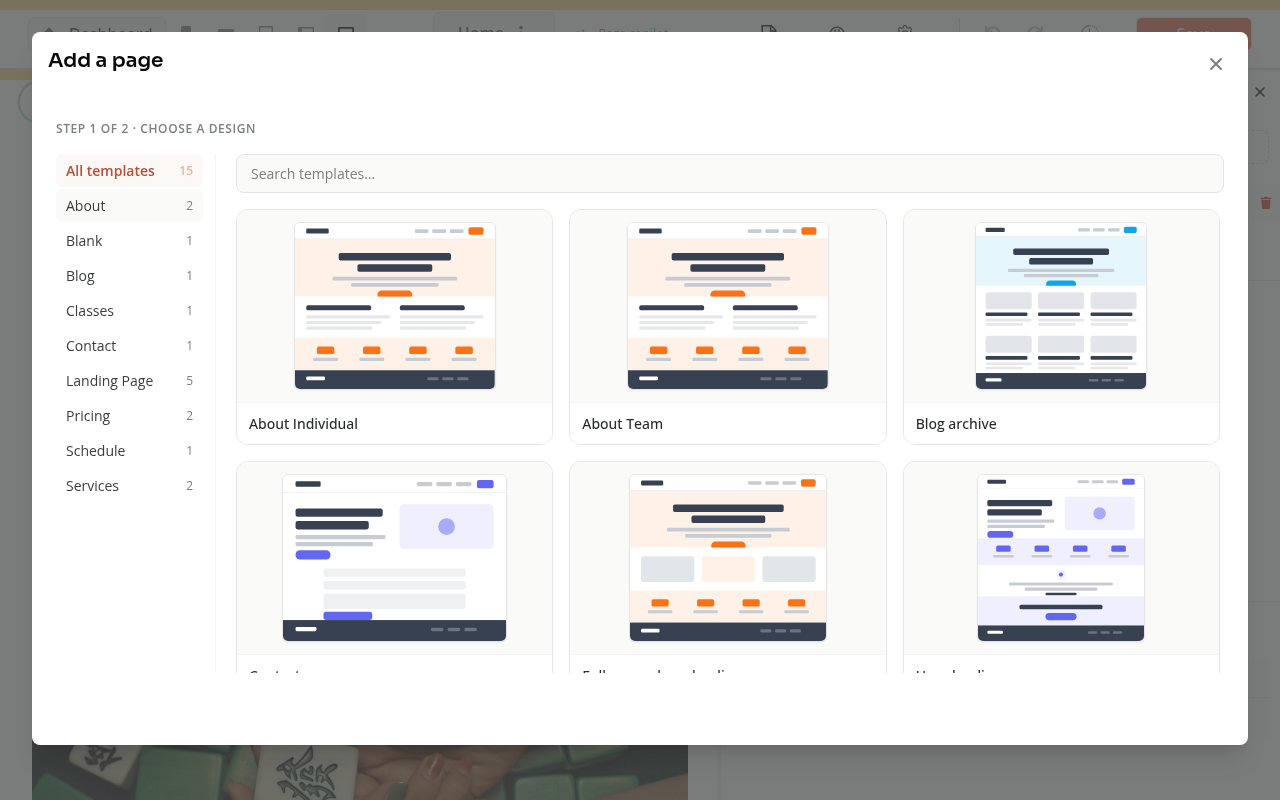Click the About Team label

point(622,424)
